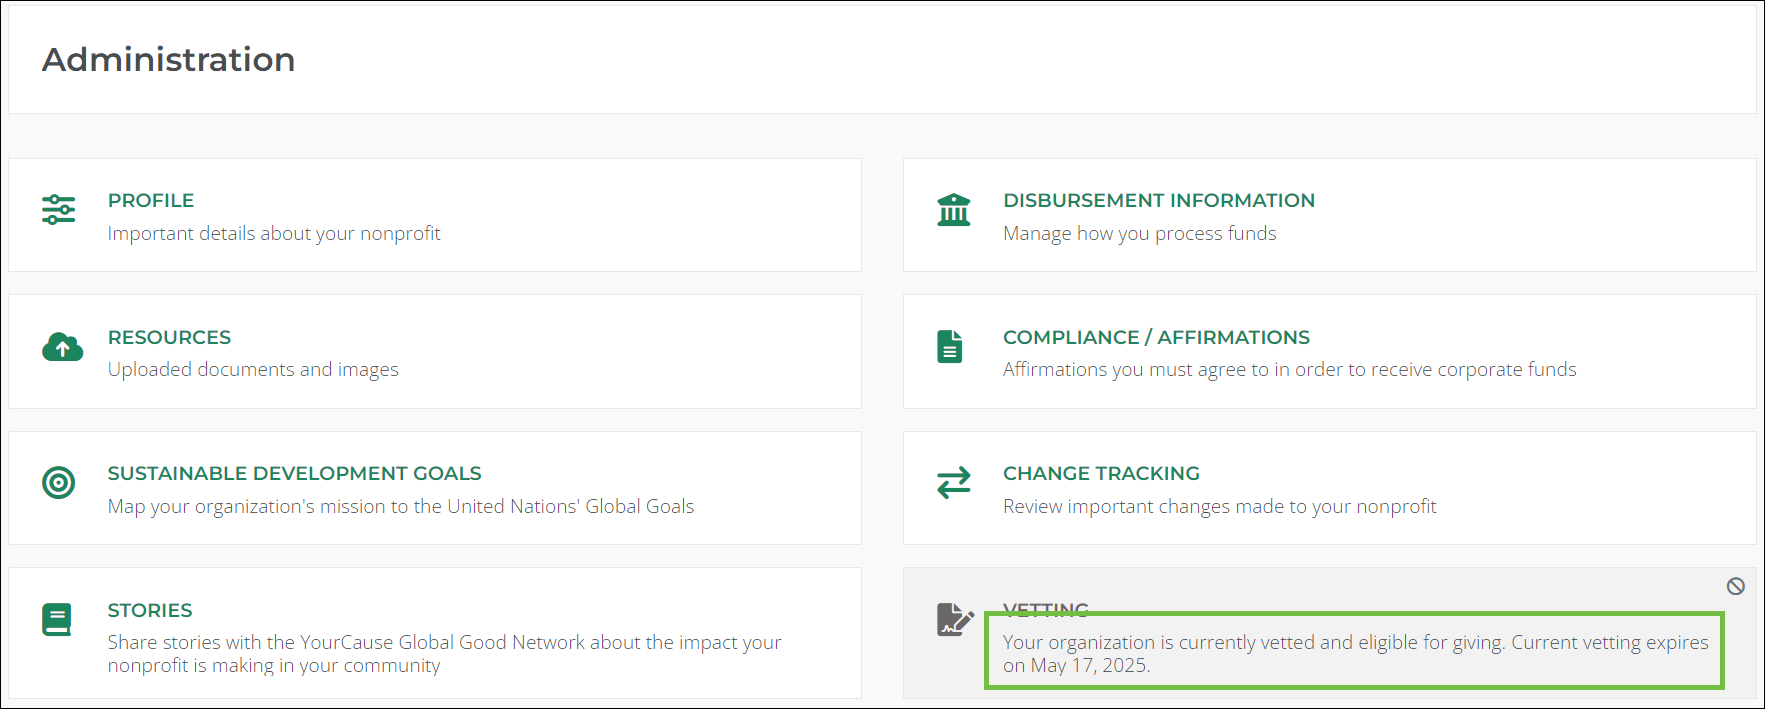This screenshot has height=709, width=1765.
Task: Click the VETTING title
Action: point(1045,609)
